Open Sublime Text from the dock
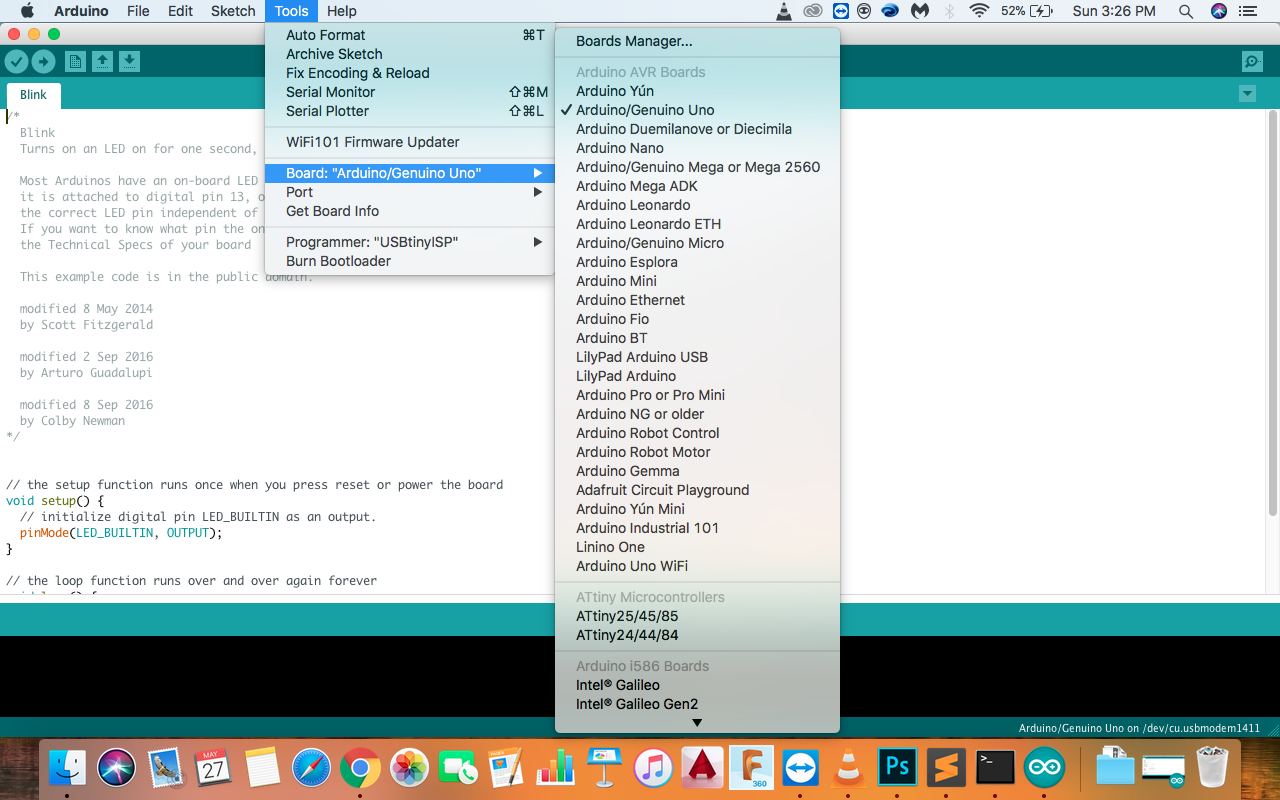The image size is (1280, 800). tap(946, 768)
